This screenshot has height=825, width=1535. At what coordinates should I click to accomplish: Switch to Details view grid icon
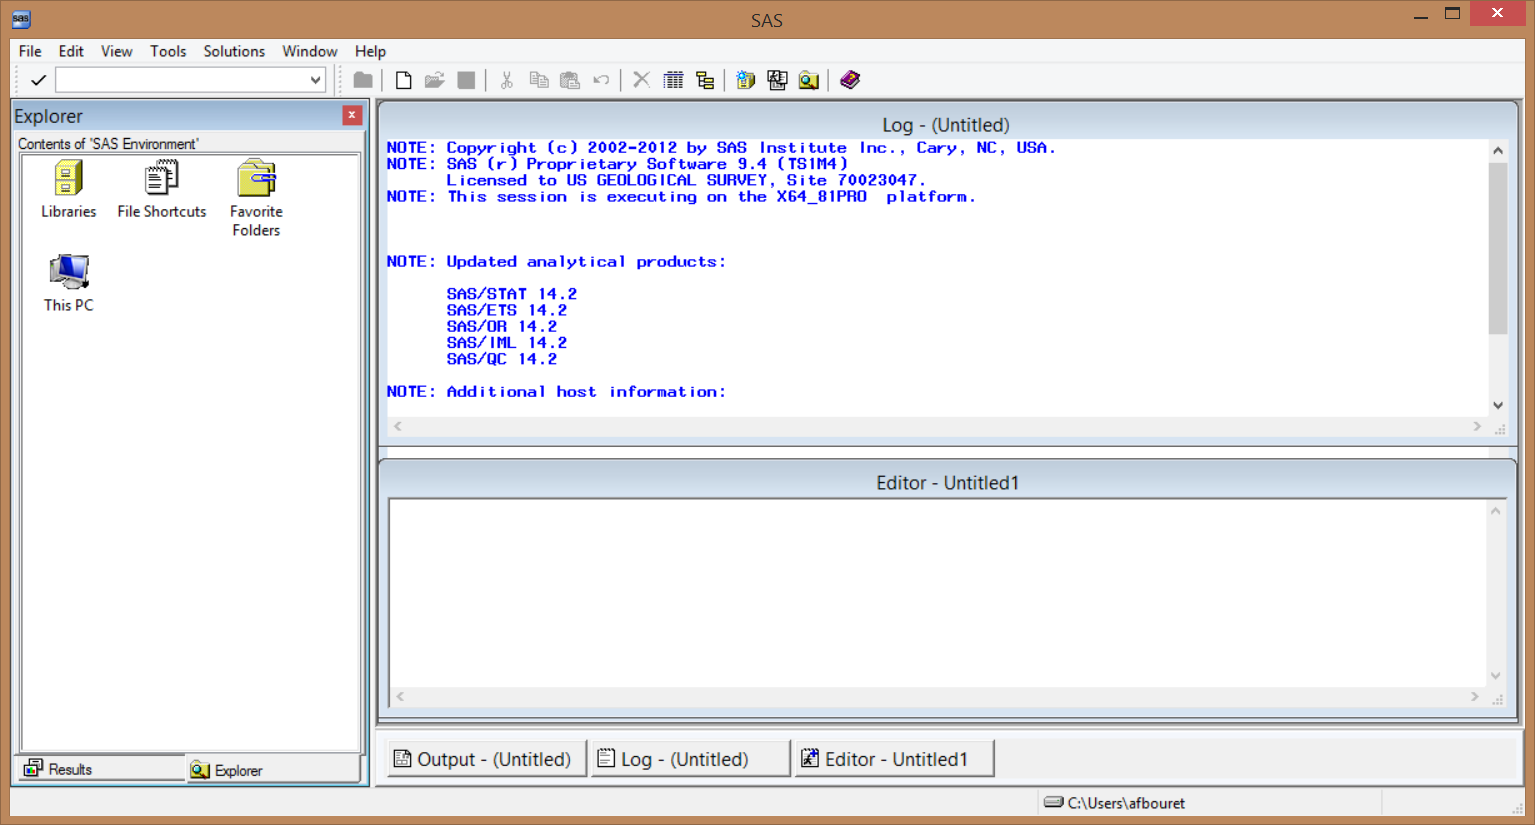click(x=673, y=80)
